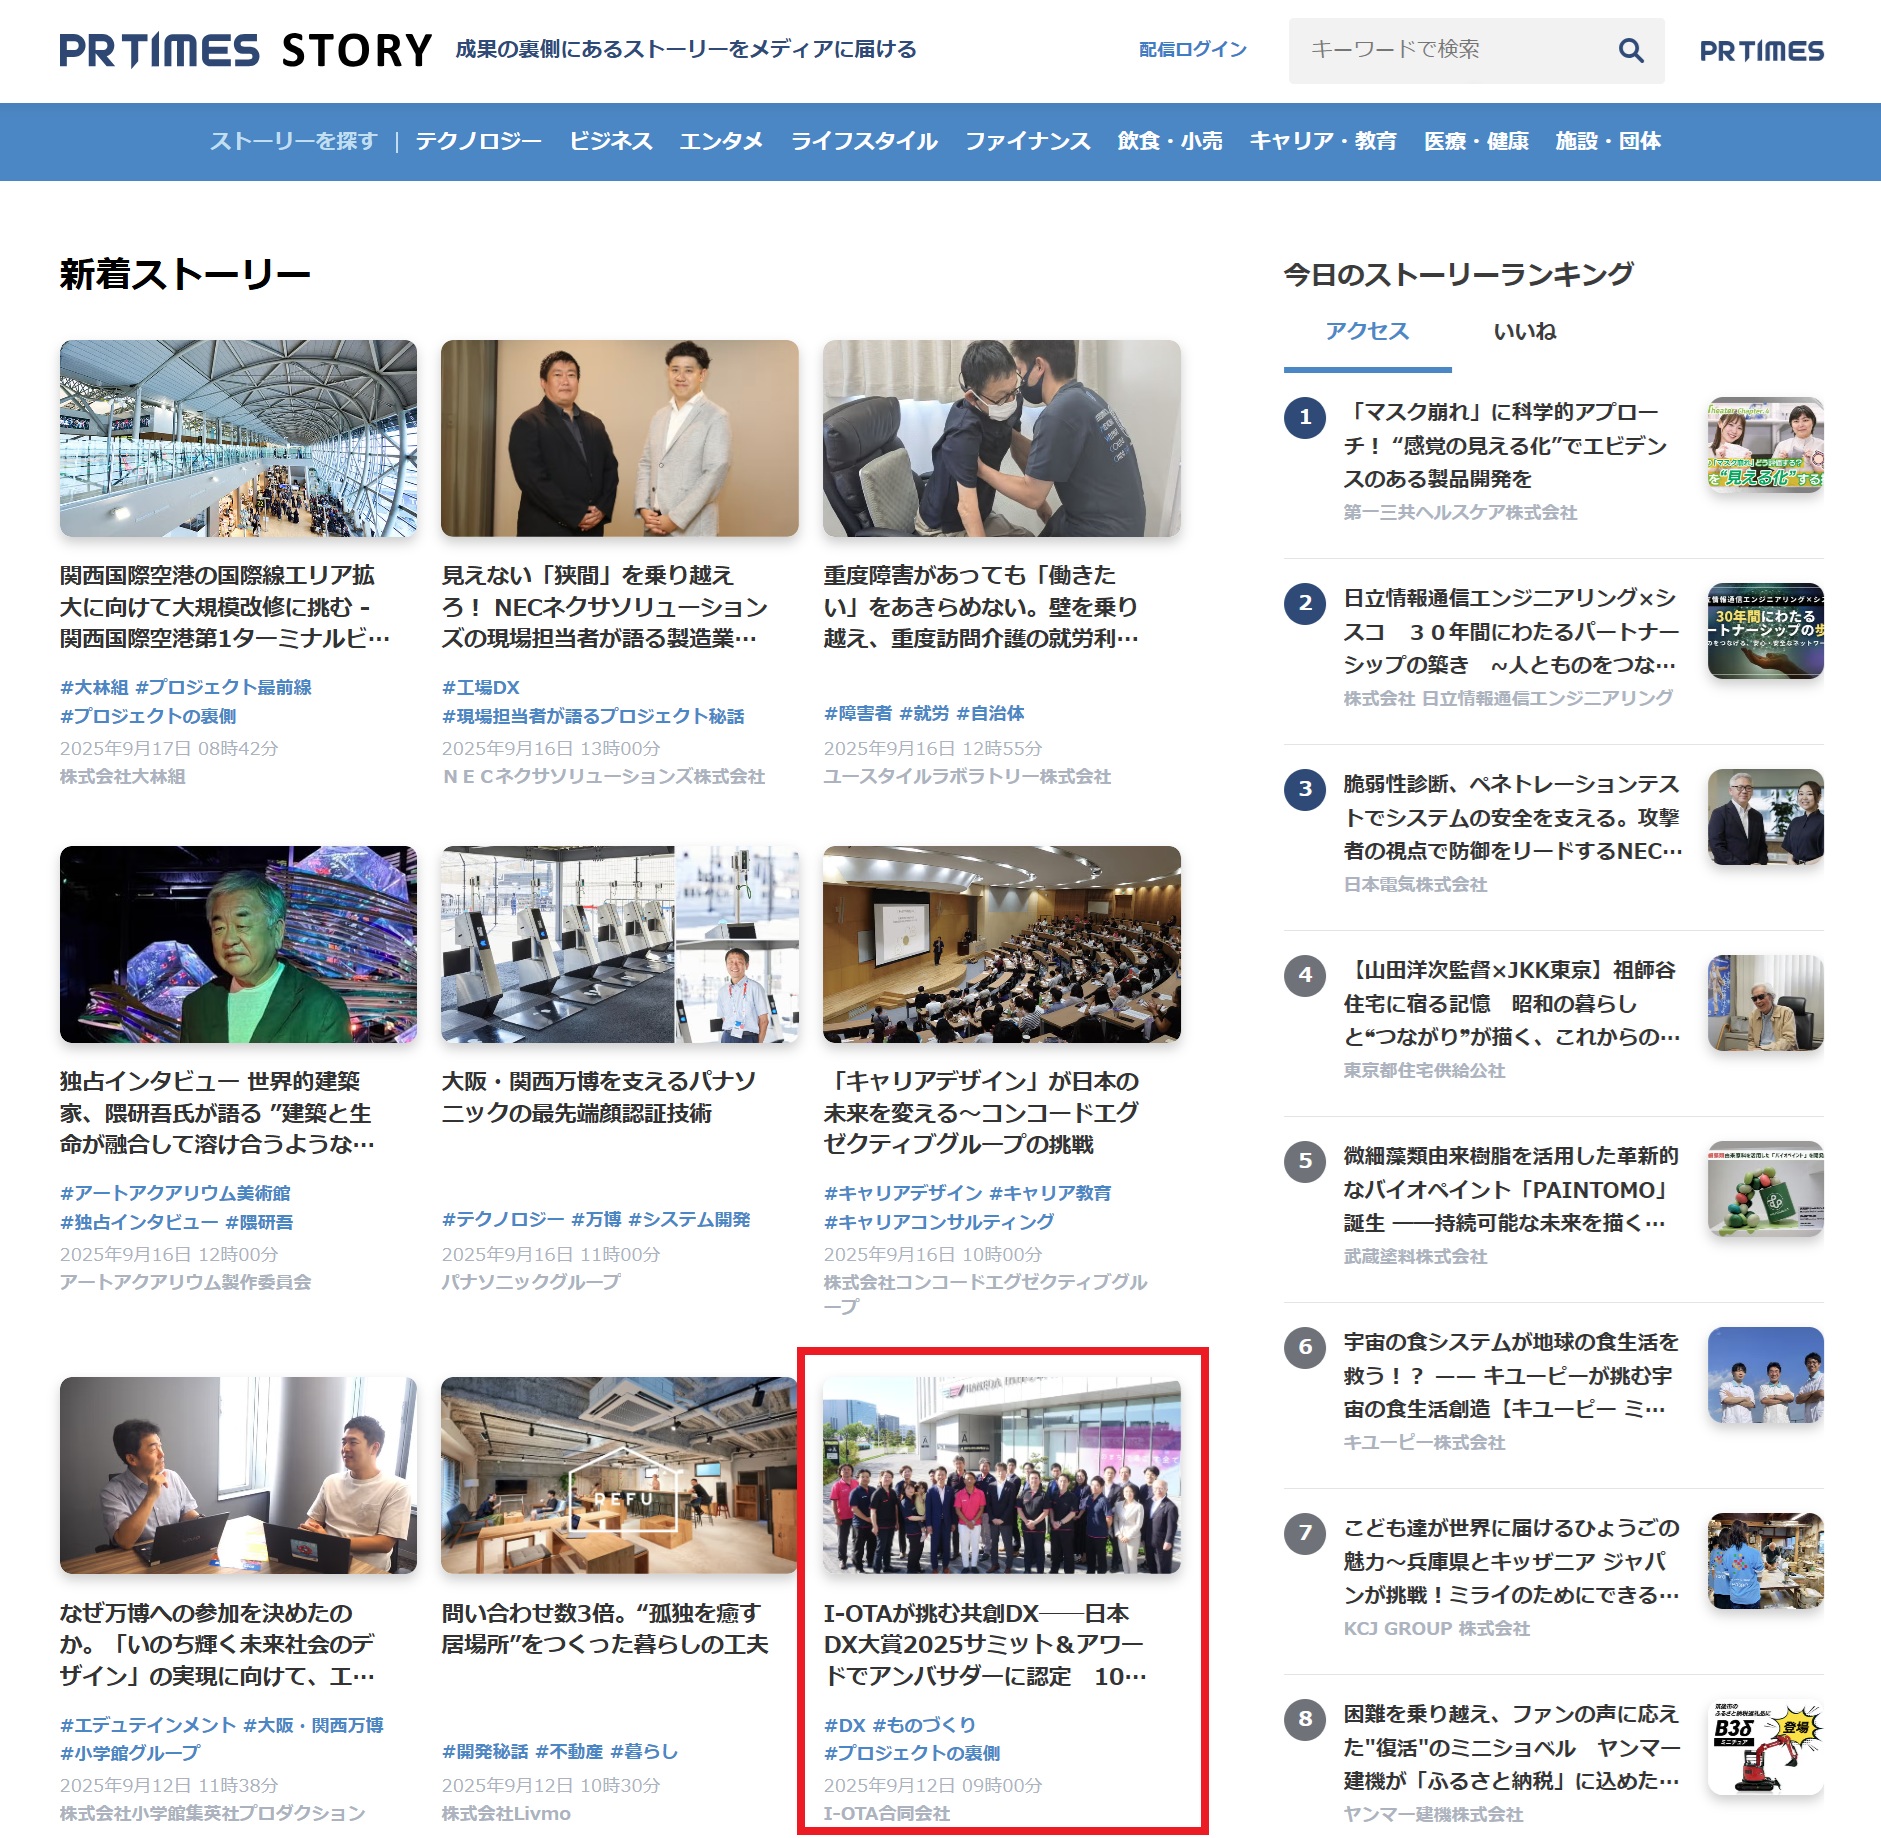The height and width of the screenshot is (1838, 1881).
Task: Open the 飲食・小売 category
Action: 1170,141
